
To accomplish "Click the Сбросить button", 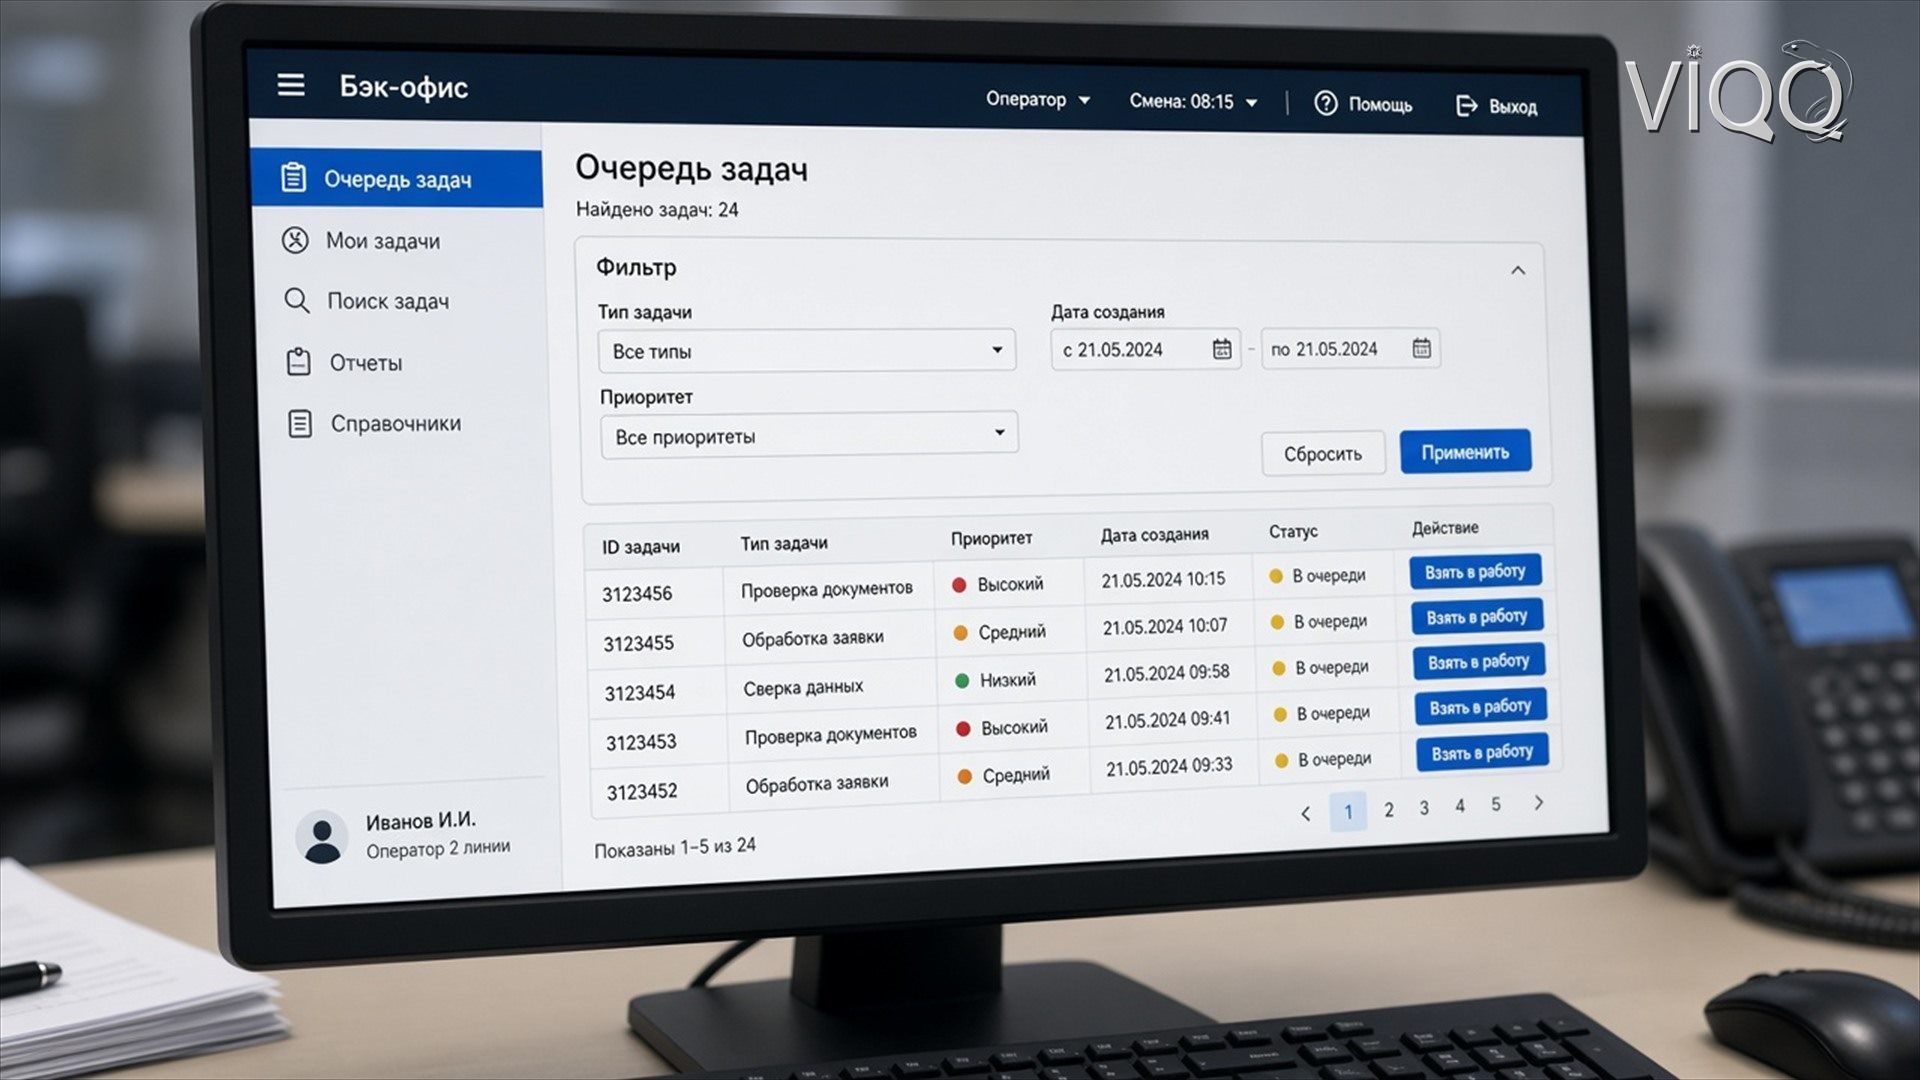I will [x=1323, y=453].
